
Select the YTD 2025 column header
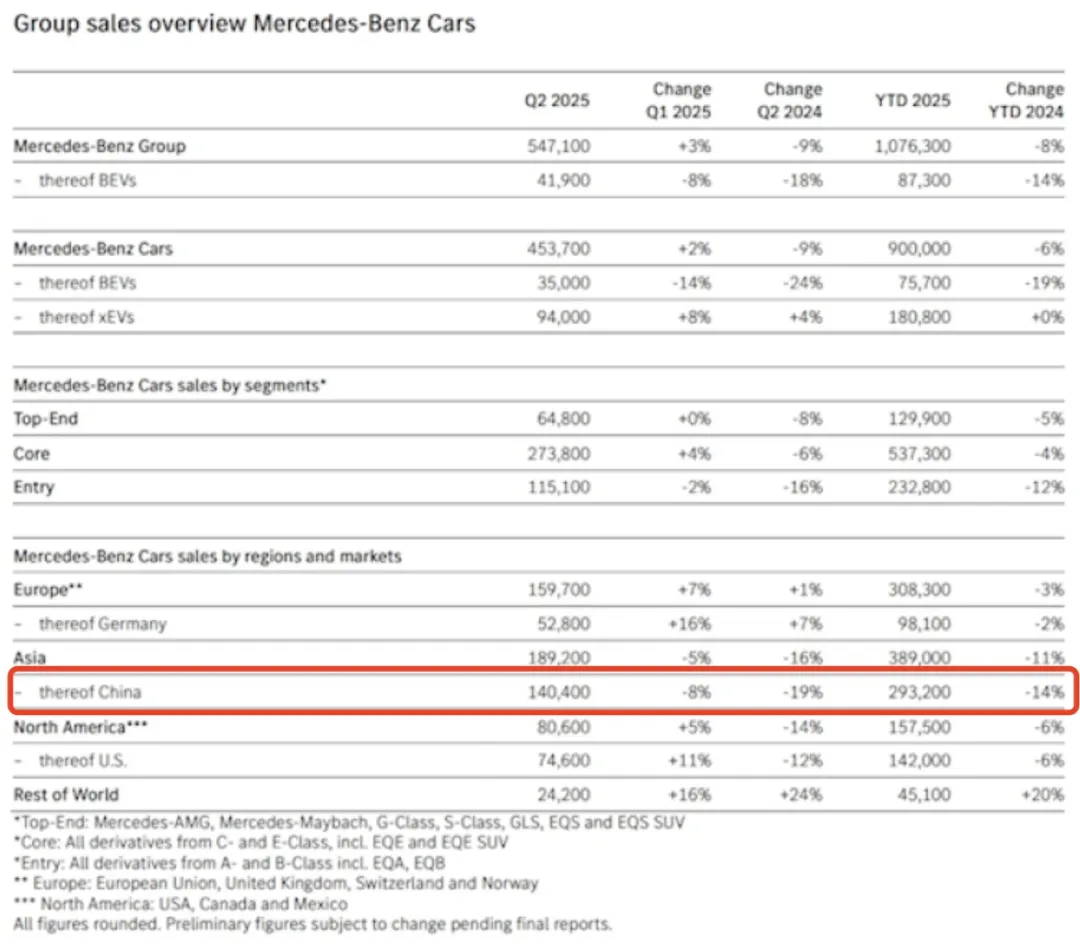click(913, 101)
